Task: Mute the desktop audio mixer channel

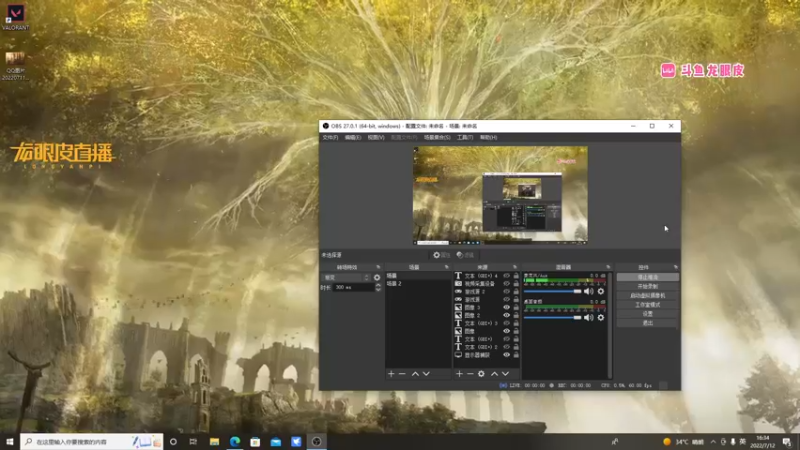Action: tap(588, 317)
